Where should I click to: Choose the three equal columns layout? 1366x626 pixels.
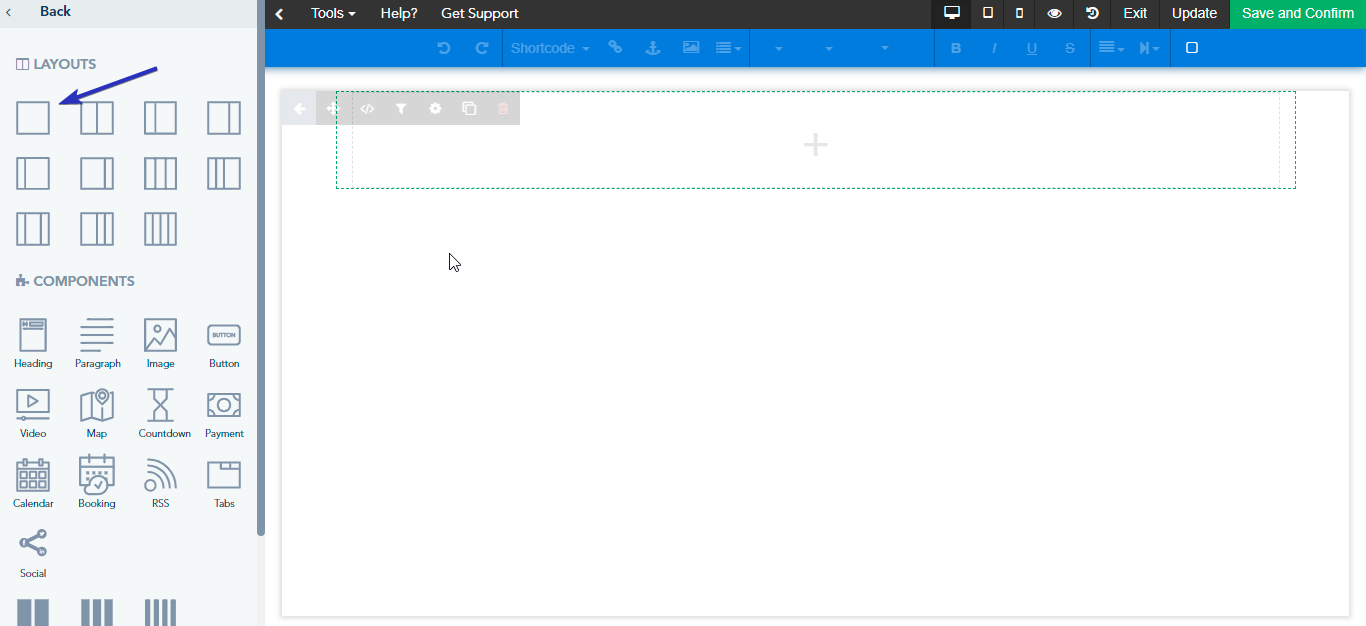[161, 174]
